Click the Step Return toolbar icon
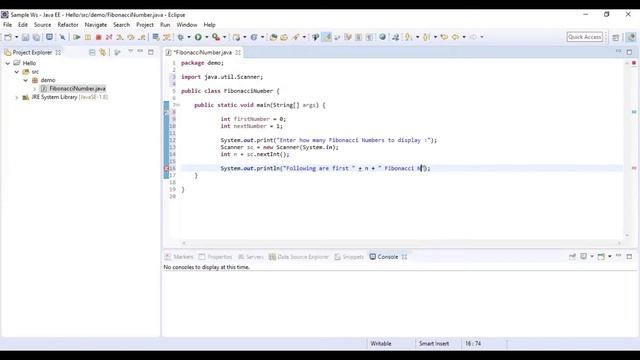 pos(142,37)
